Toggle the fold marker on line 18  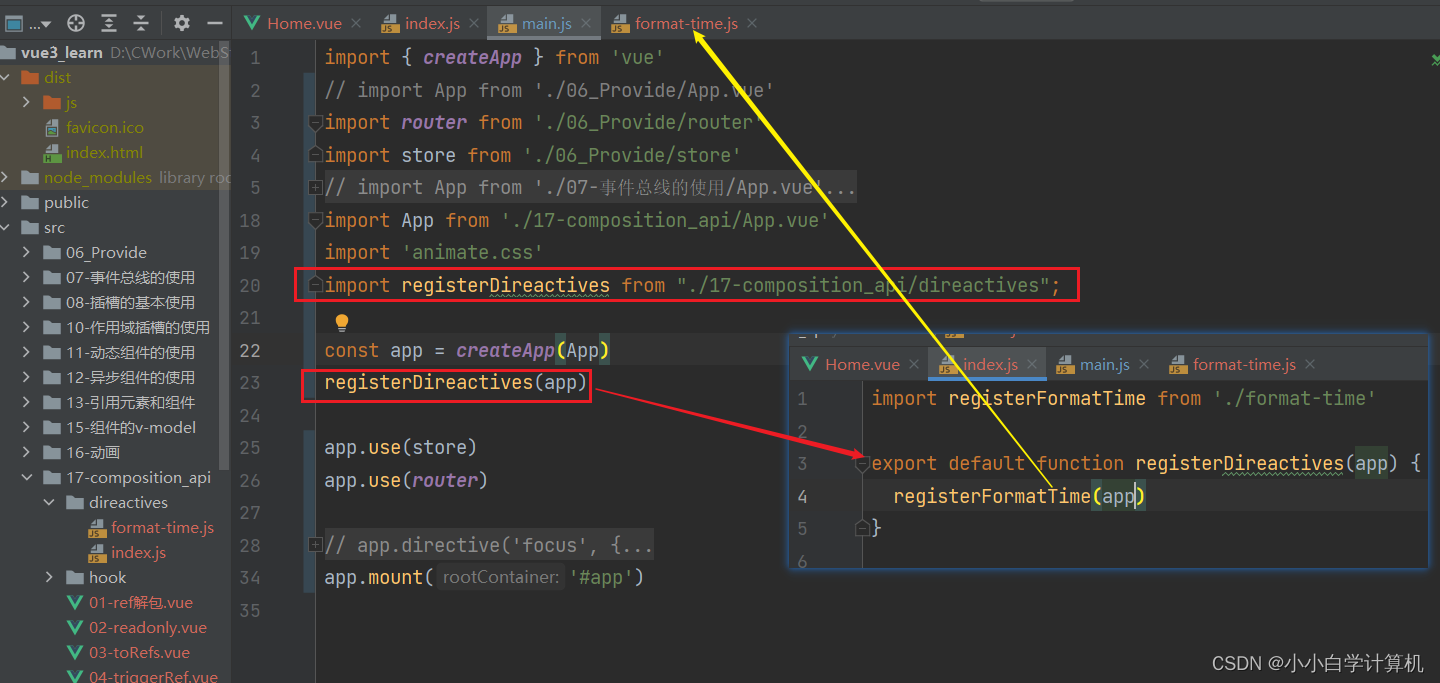pyautogui.click(x=316, y=220)
